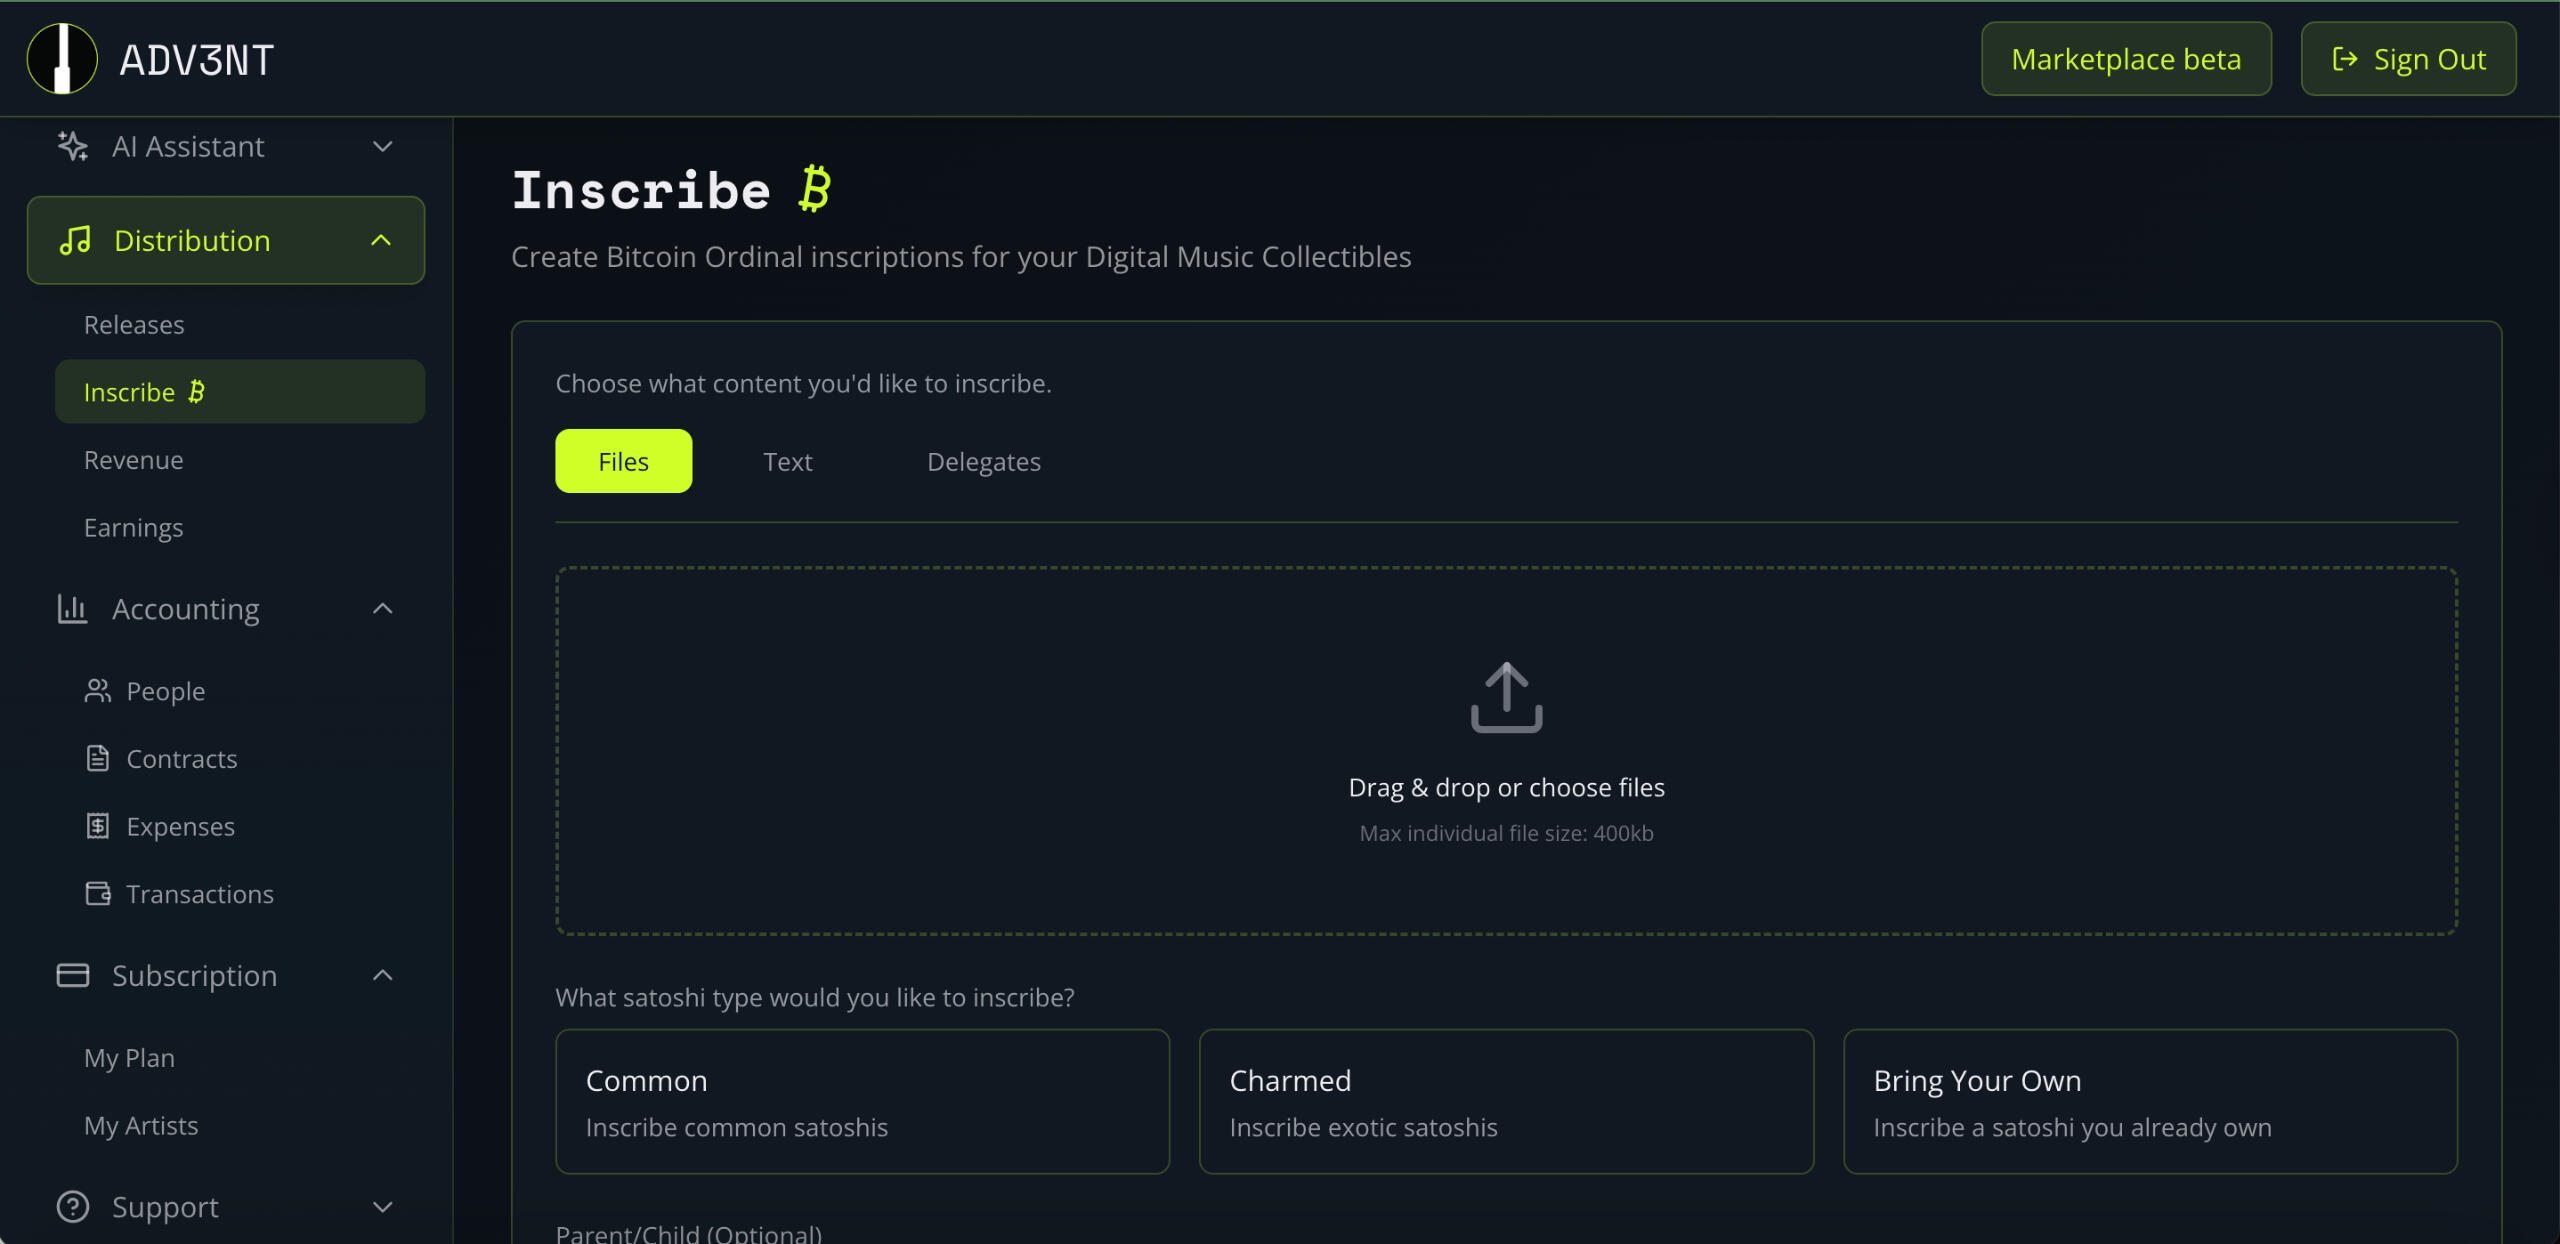
Task: Click the AI Assistant sparkle icon
Action: point(73,146)
